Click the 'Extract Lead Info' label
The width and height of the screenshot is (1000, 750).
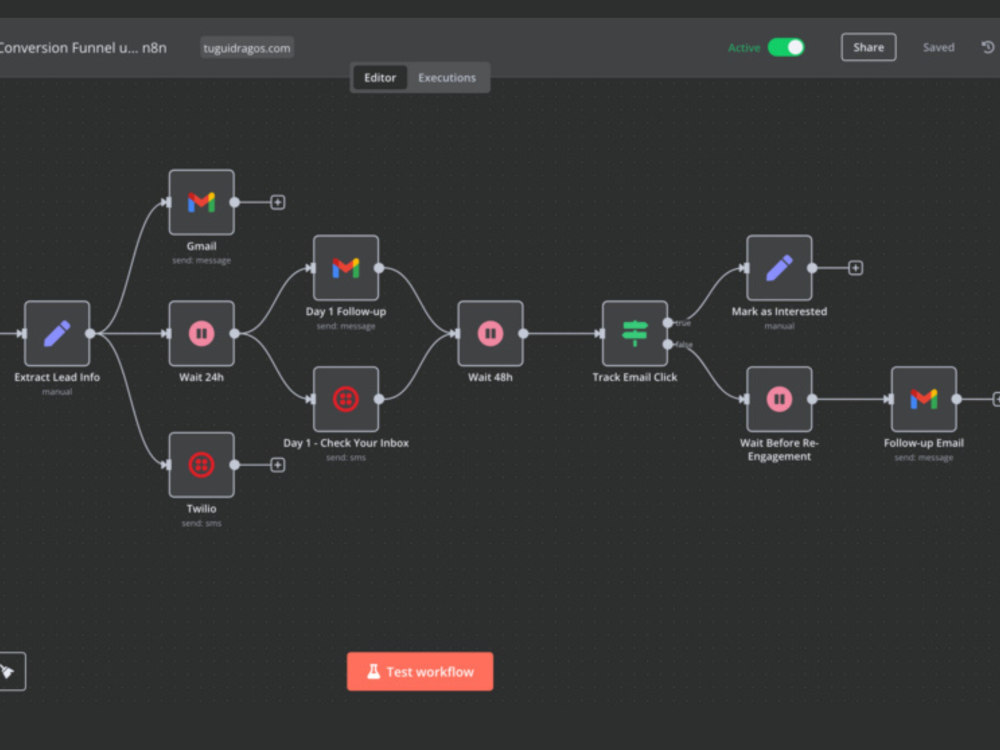57,377
